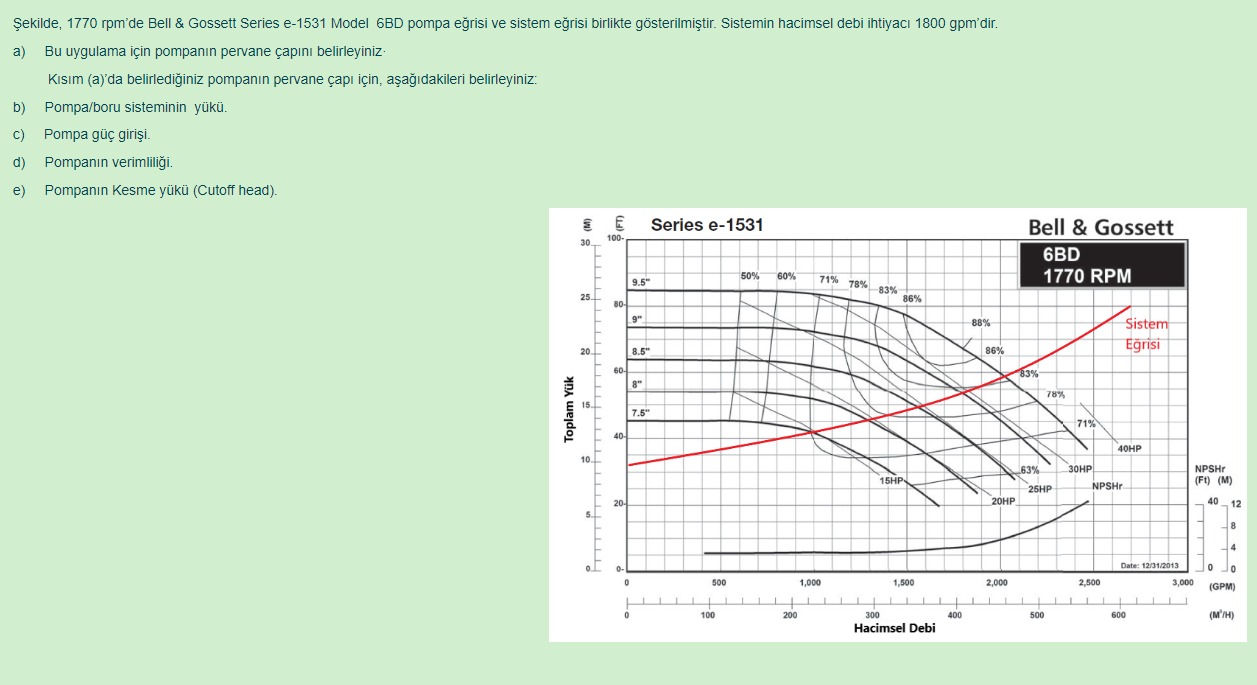Select the 15HP power label
Viewport: 1257px width, 685px height.
coord(891,481)
